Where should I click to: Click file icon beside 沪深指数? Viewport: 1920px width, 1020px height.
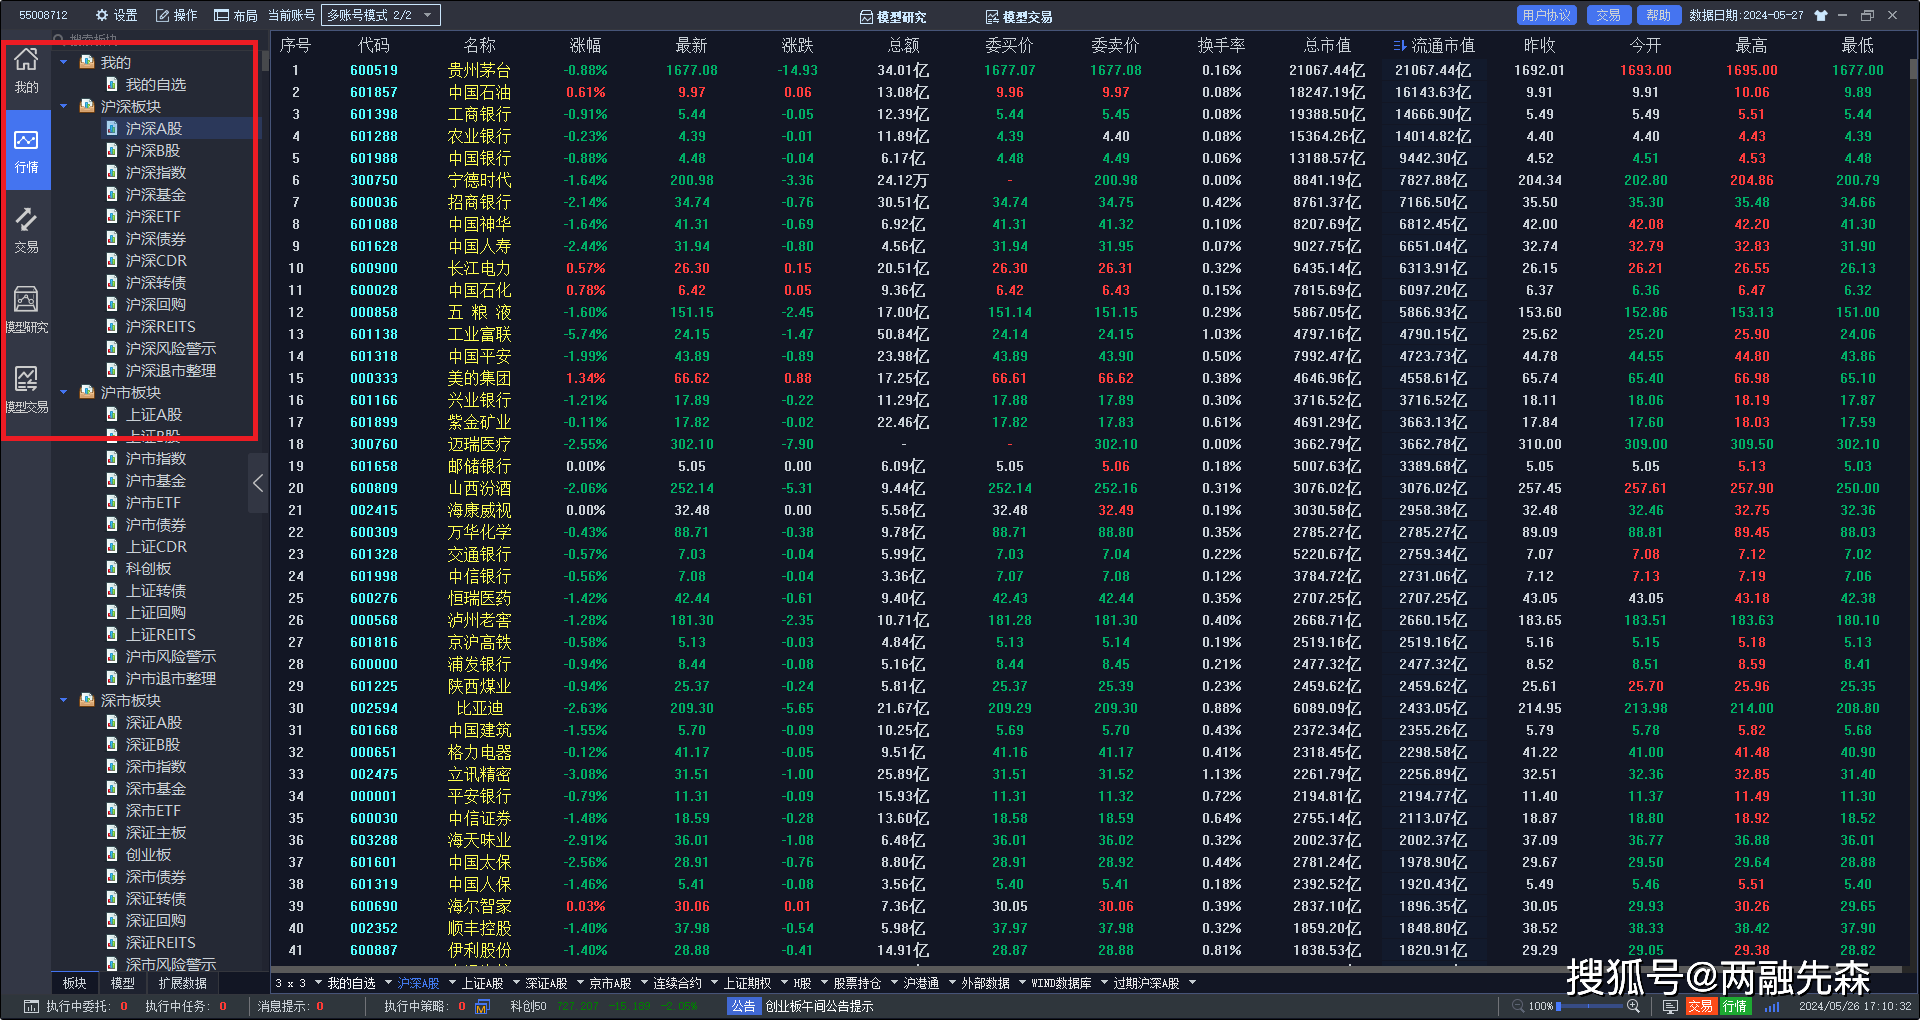coord(112,172)
